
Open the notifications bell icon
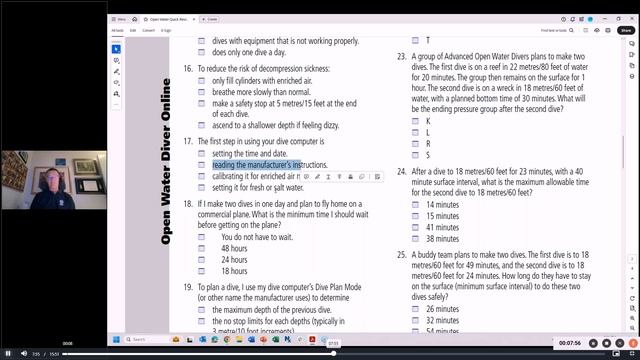click(x=572, y=19)
